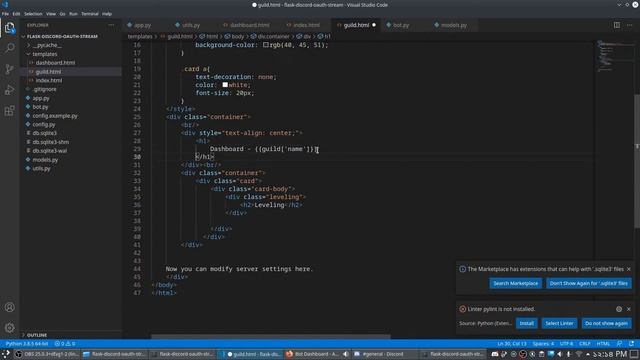Open pylint notification gear settings
This screenshot has width=640, height=360.
(x=619, y=309)
